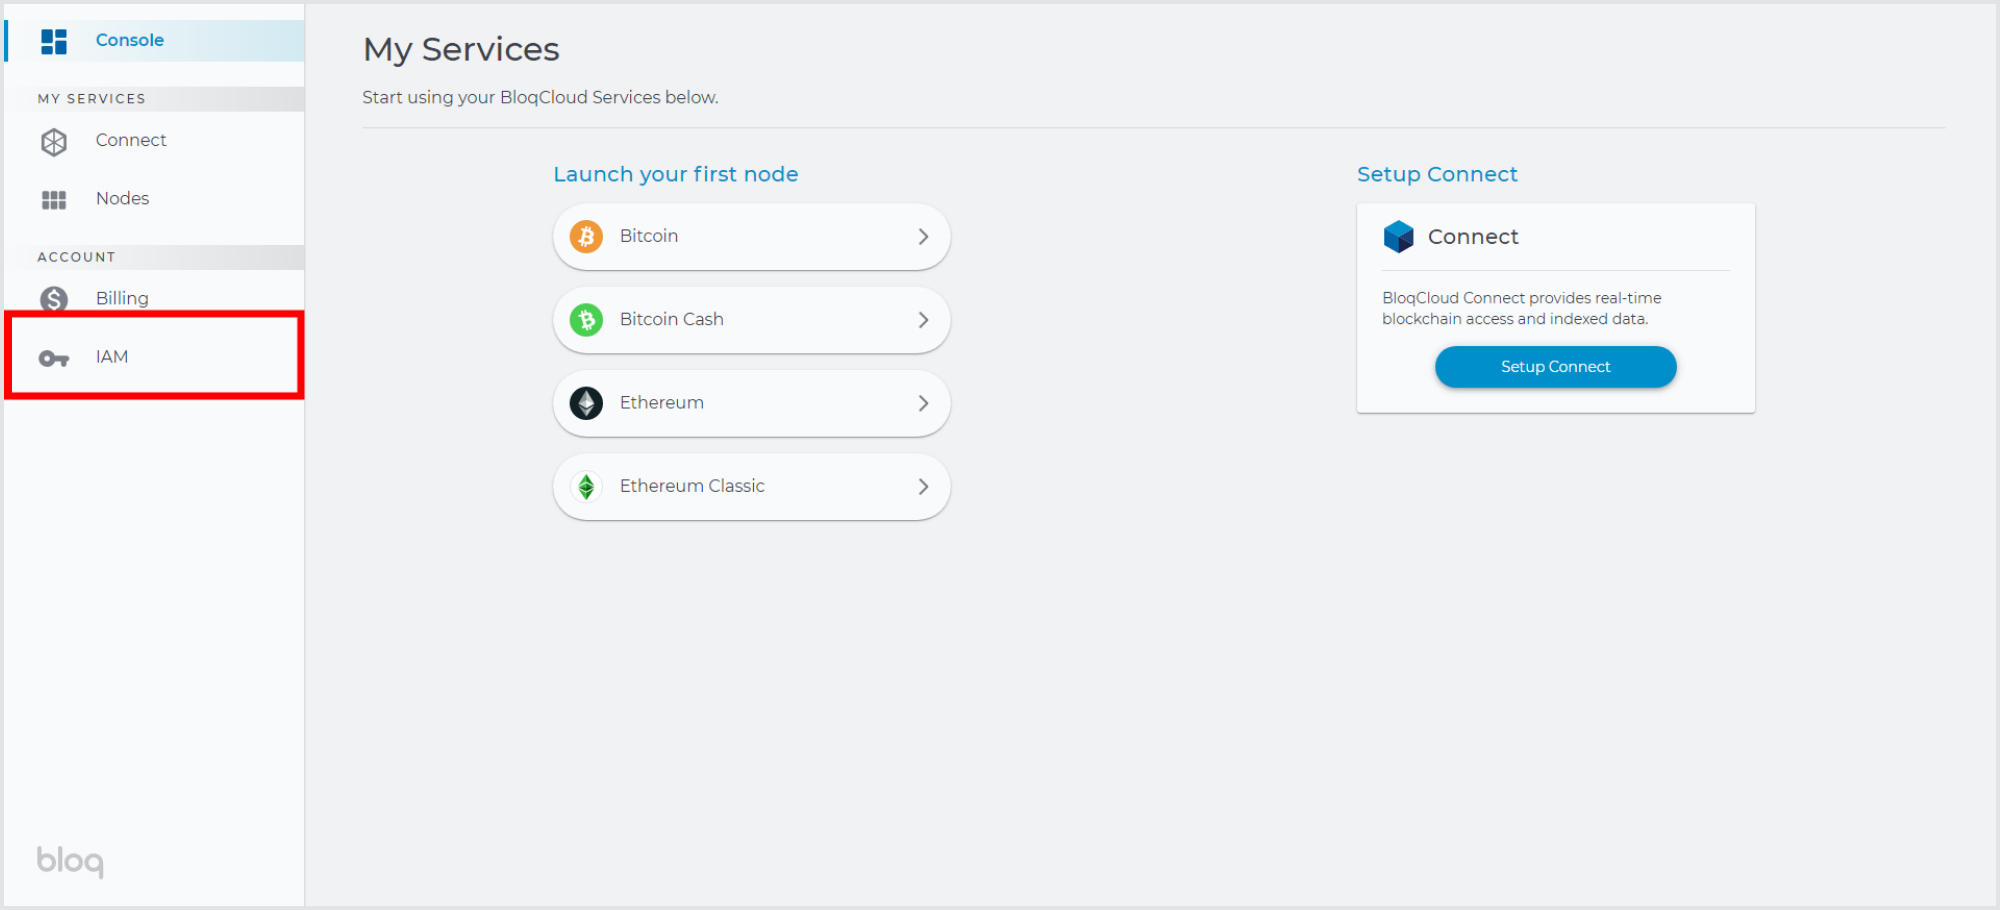2000x910 pixels.
Task: Open Connect via the hexagon sidebar icon
Action: click(x=54, y=141)
